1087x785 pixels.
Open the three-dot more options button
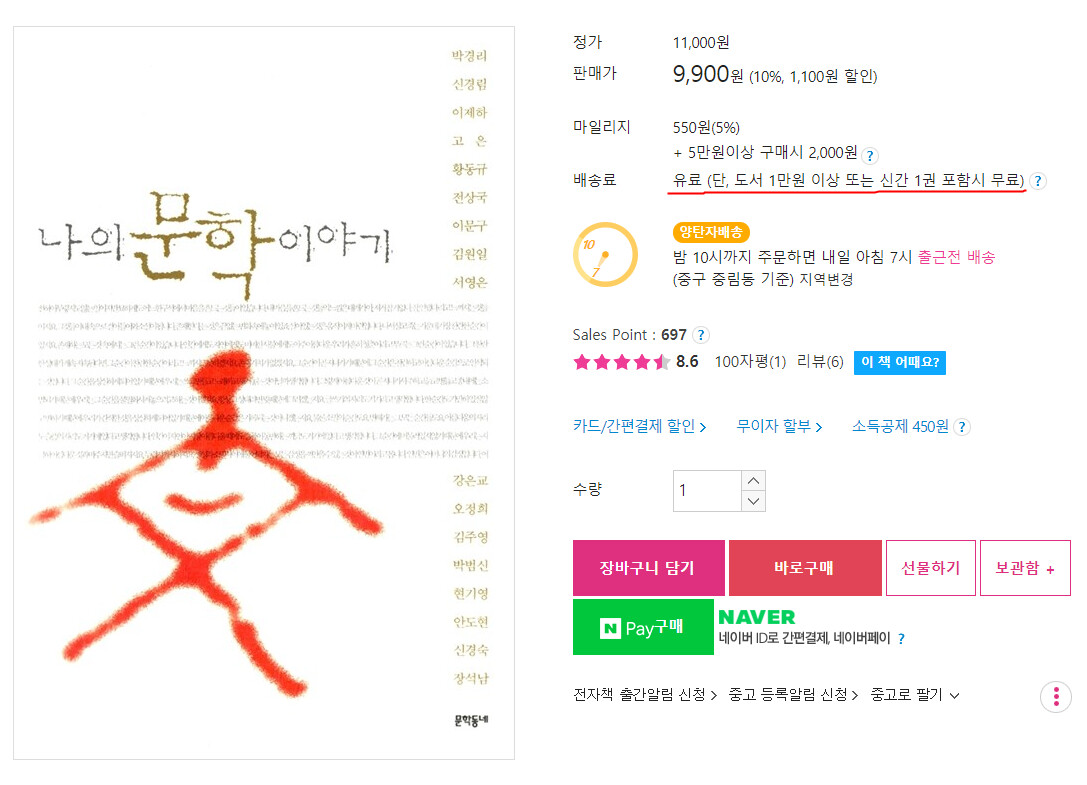click(x=1056, y=696)
